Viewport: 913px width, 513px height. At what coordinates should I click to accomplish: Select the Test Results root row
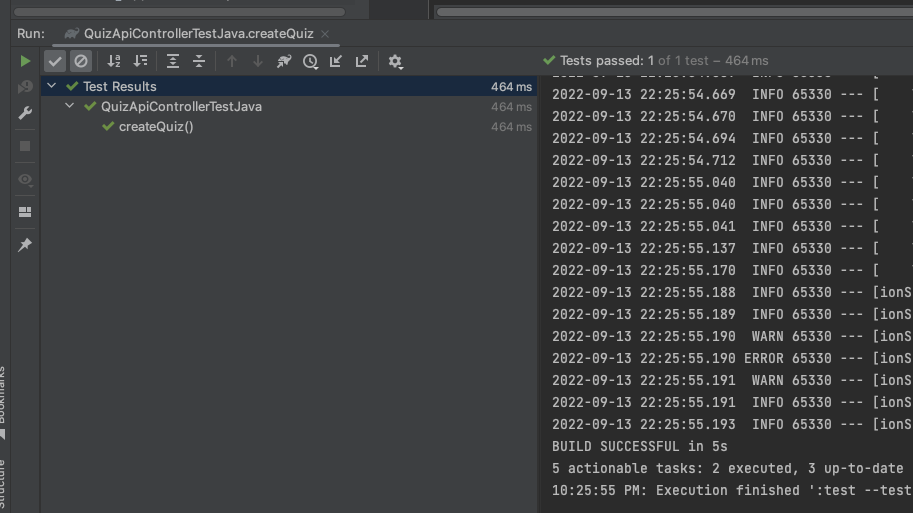click(289, 86)
